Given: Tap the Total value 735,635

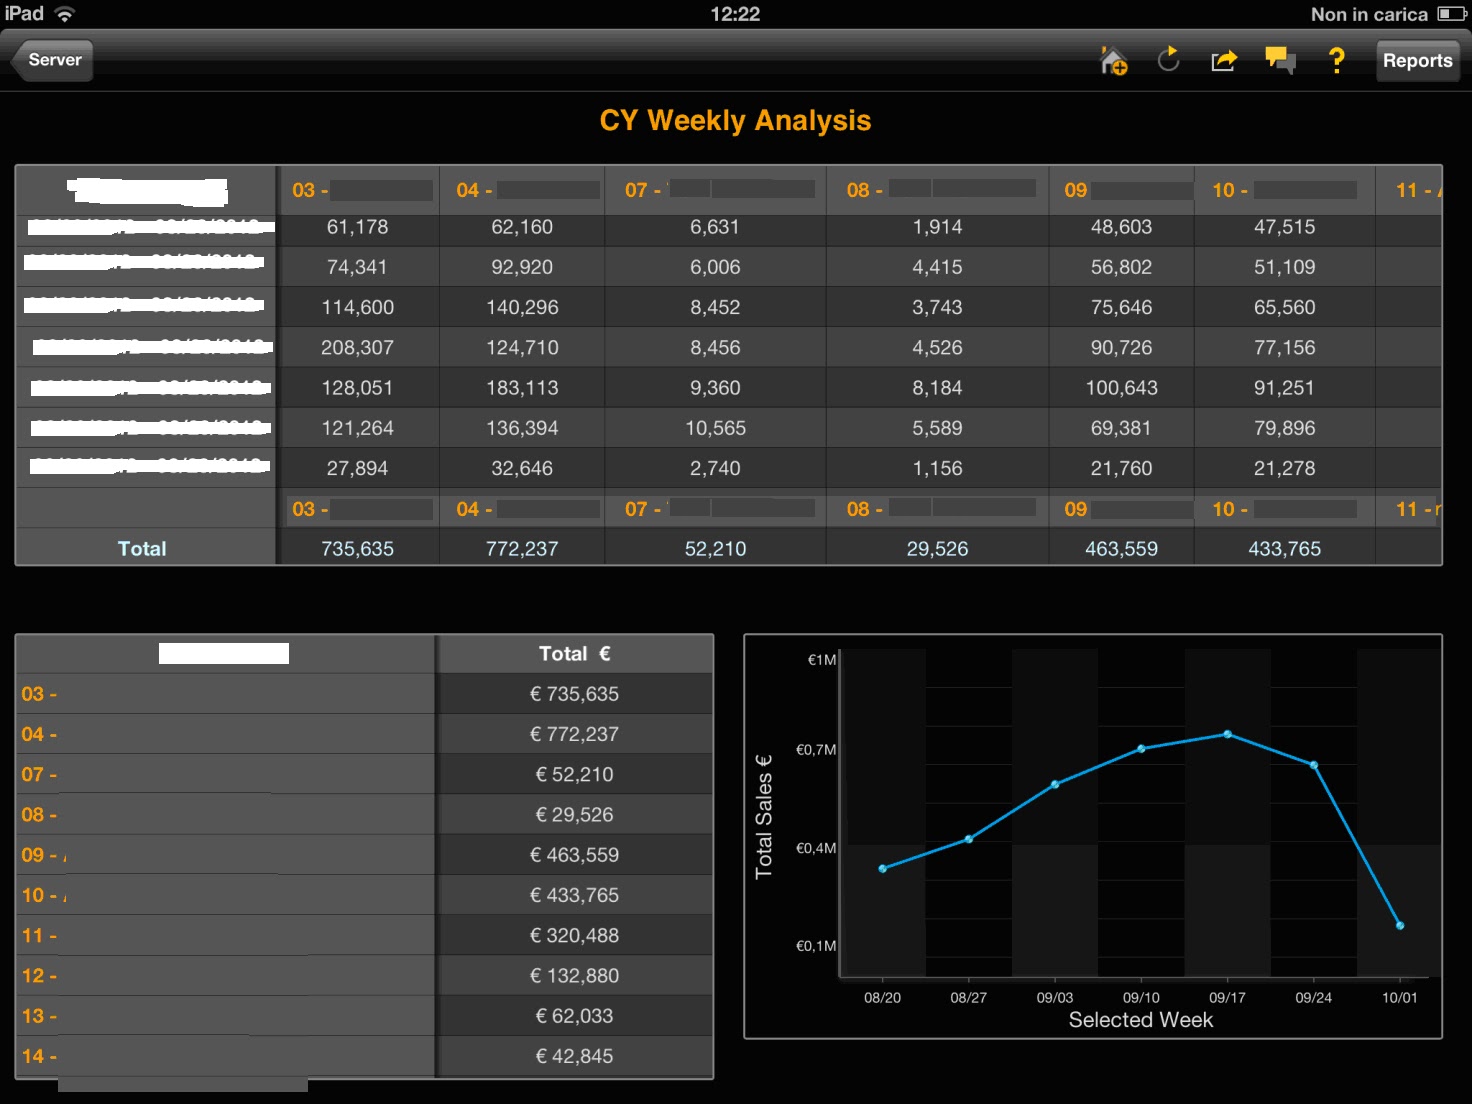Looking at the screenshot, I should pos(359,548).
